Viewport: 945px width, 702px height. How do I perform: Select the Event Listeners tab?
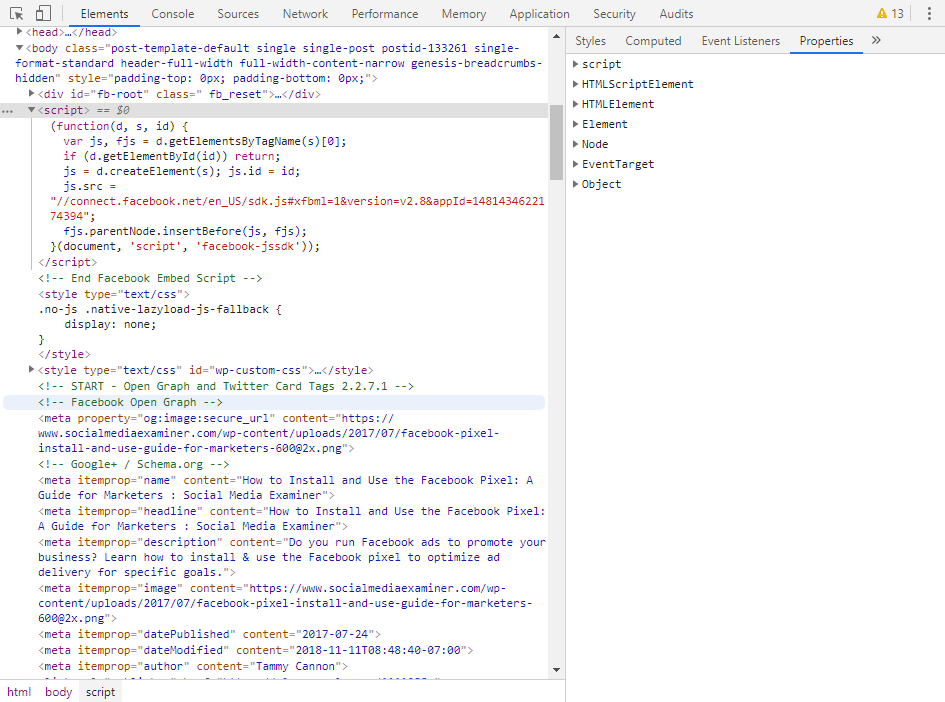(740, 41)
